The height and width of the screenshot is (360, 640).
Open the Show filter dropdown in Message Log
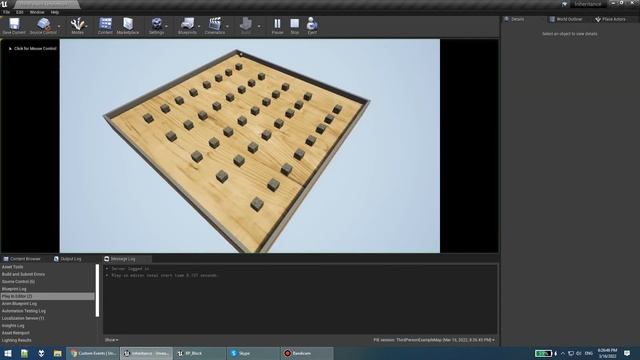(x=111, y=340)
